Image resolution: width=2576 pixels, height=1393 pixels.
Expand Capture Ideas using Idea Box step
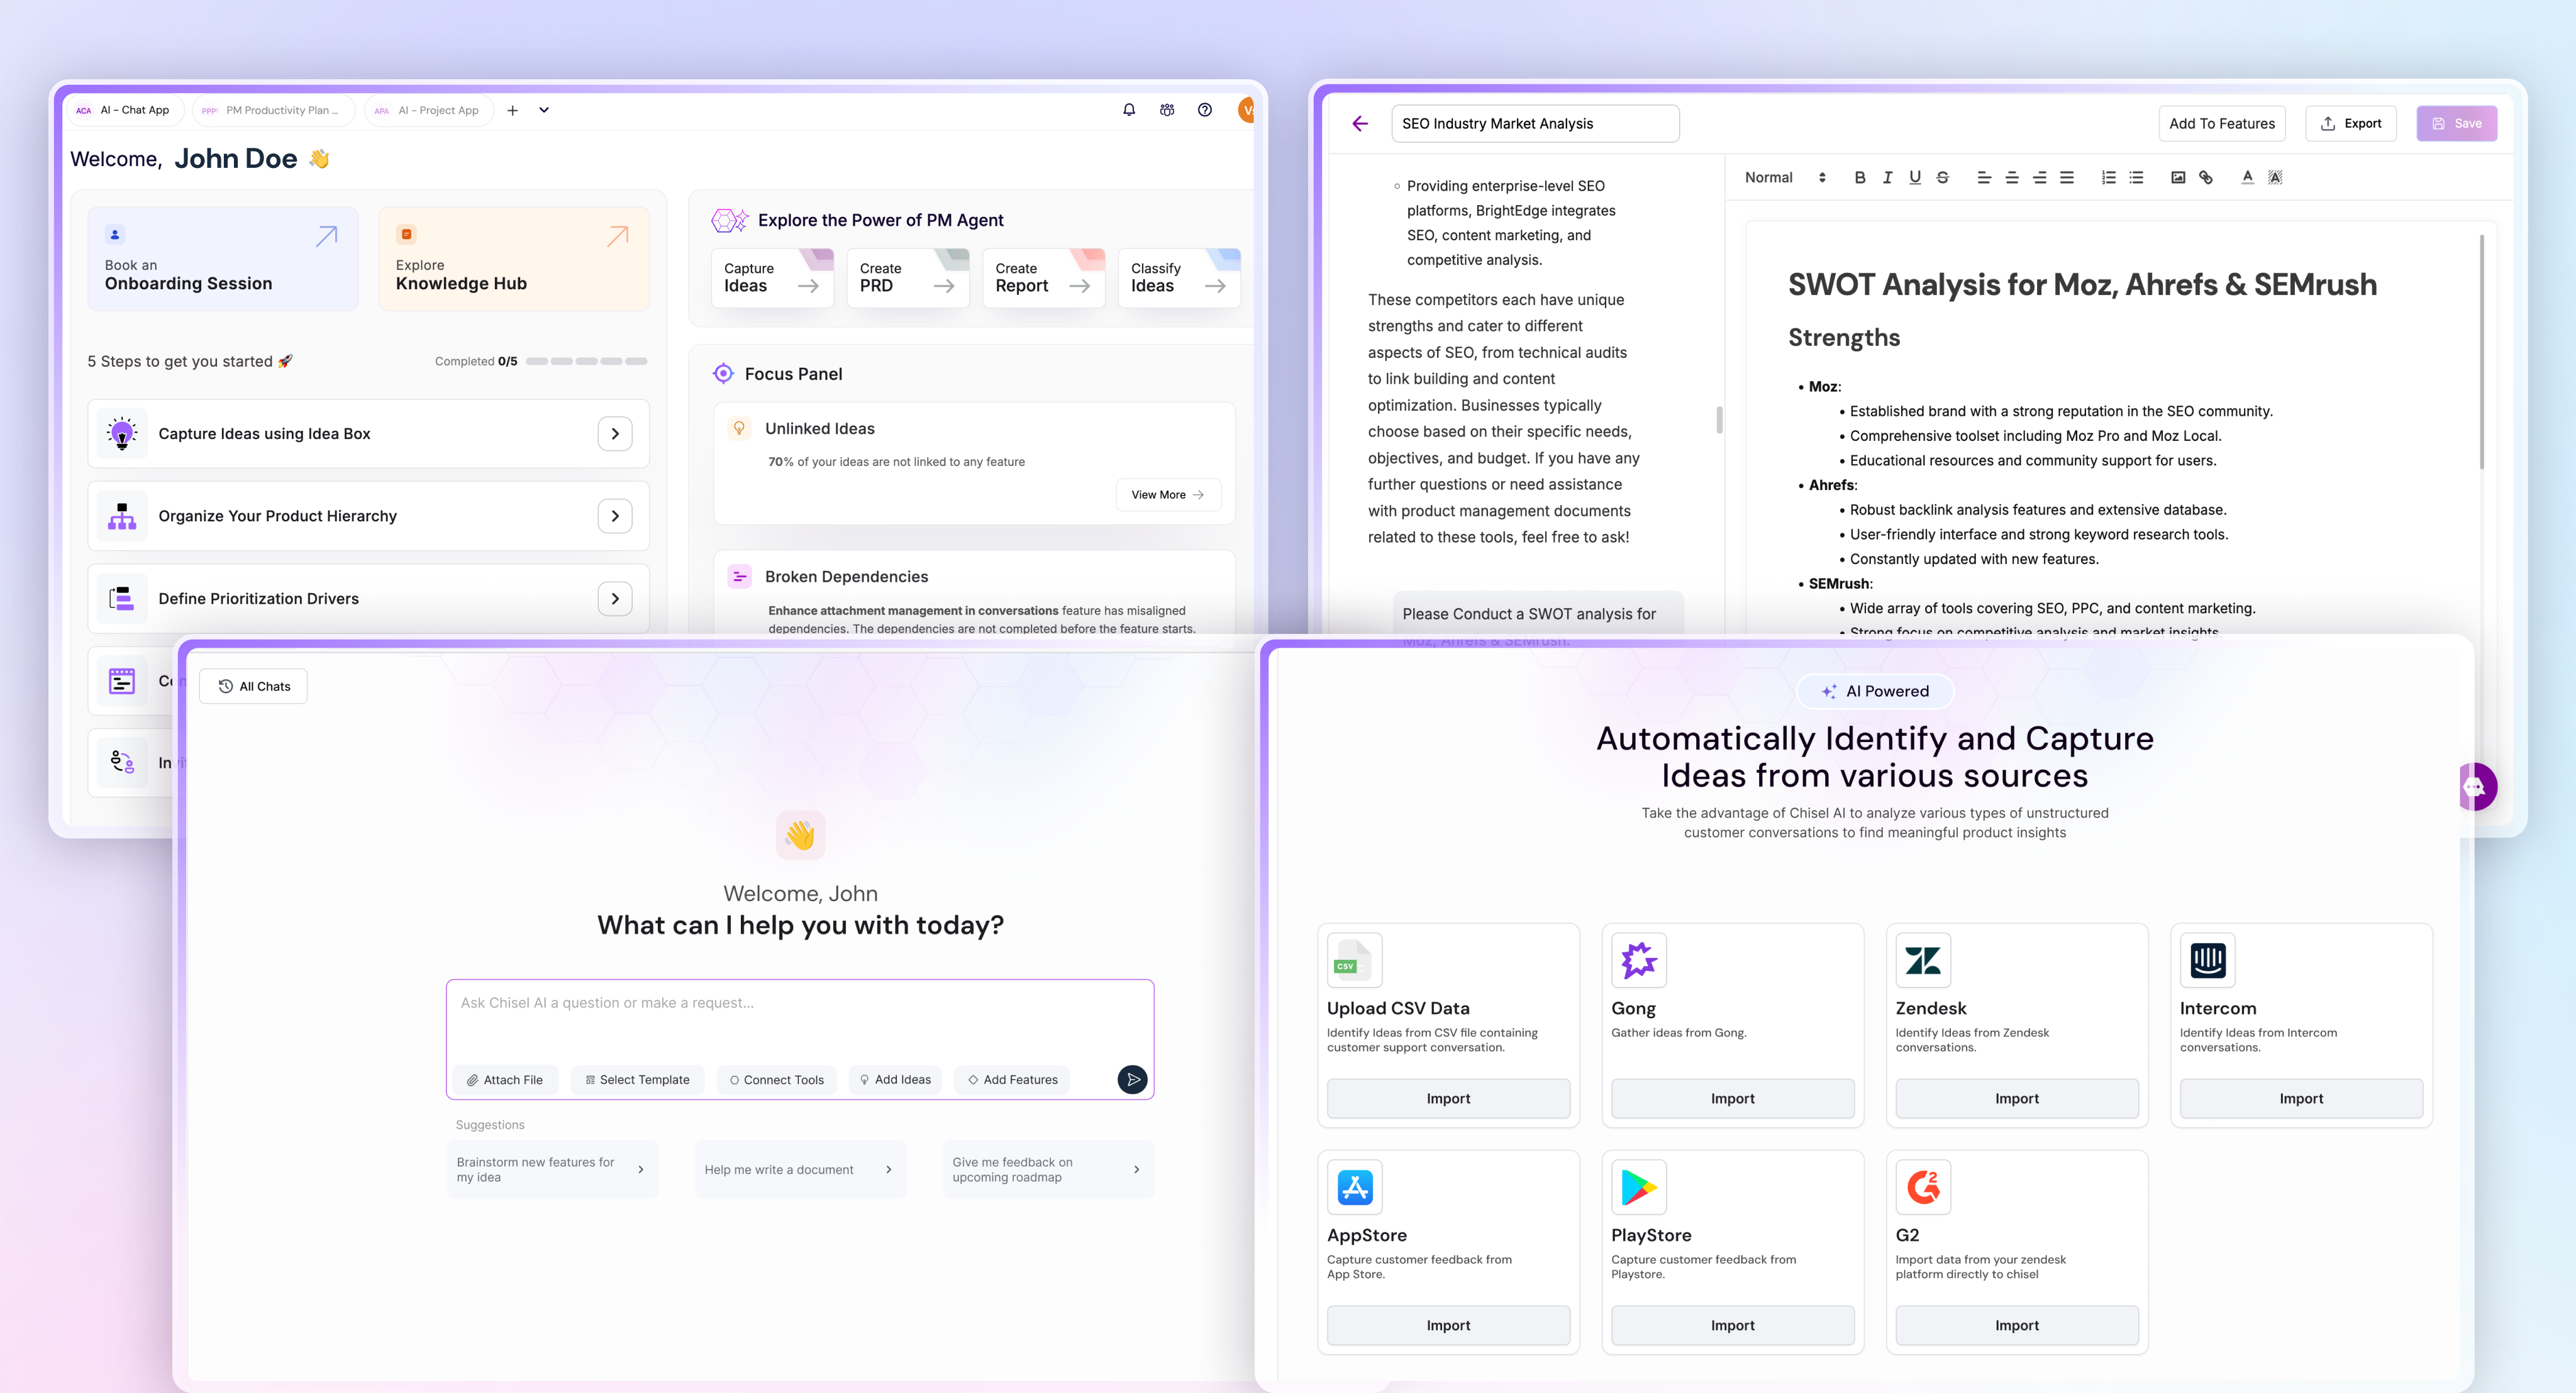tap(615, 434)
